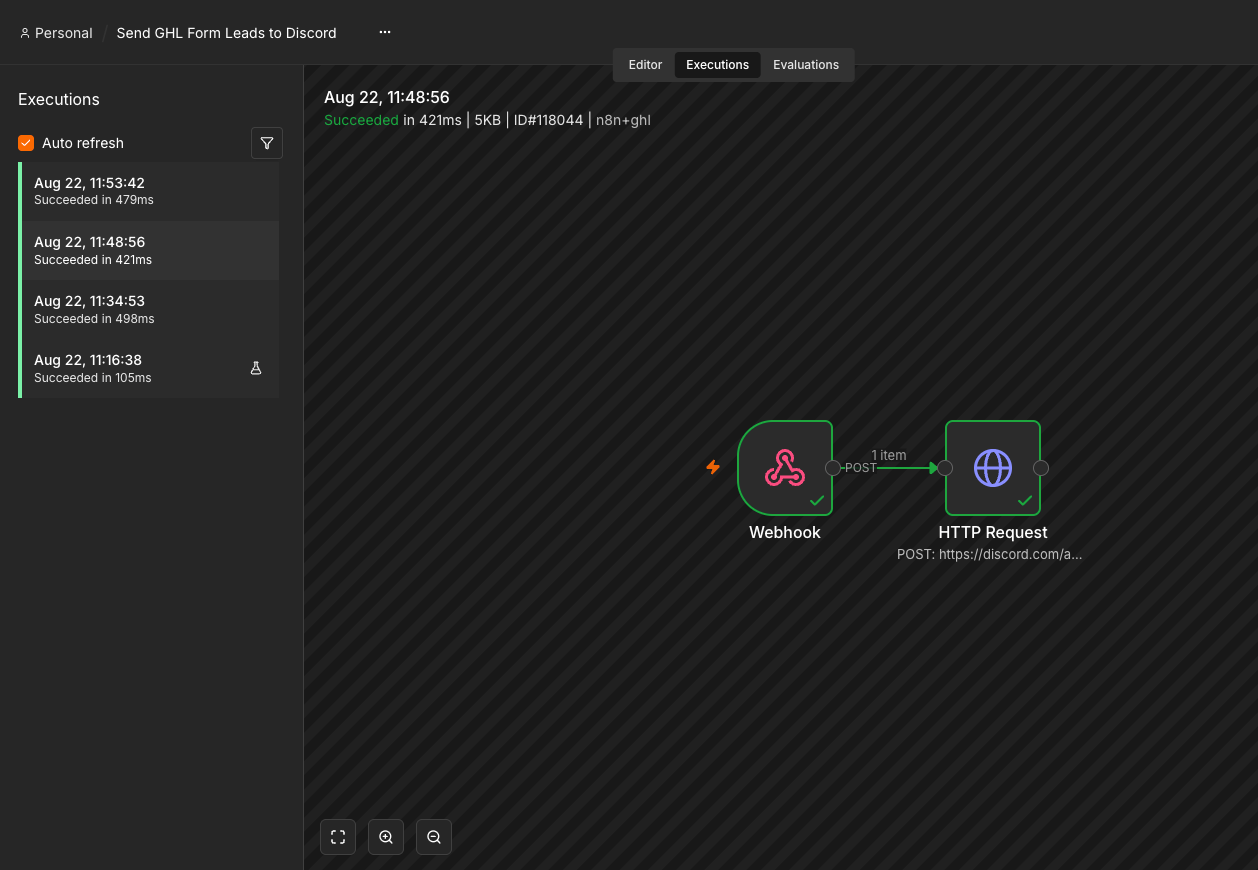Open the executions filter funnel icon
This screenshot has height=870, width=1258.
click(x=267, y=143)
